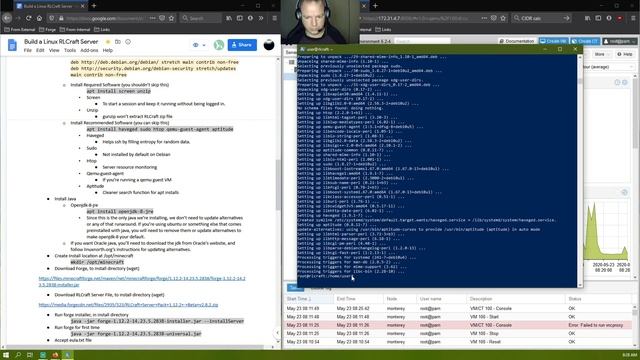The height and width of the screenshot is (360, 640).
Task: Open Google account avatar menu
Action: pos(269,45)
